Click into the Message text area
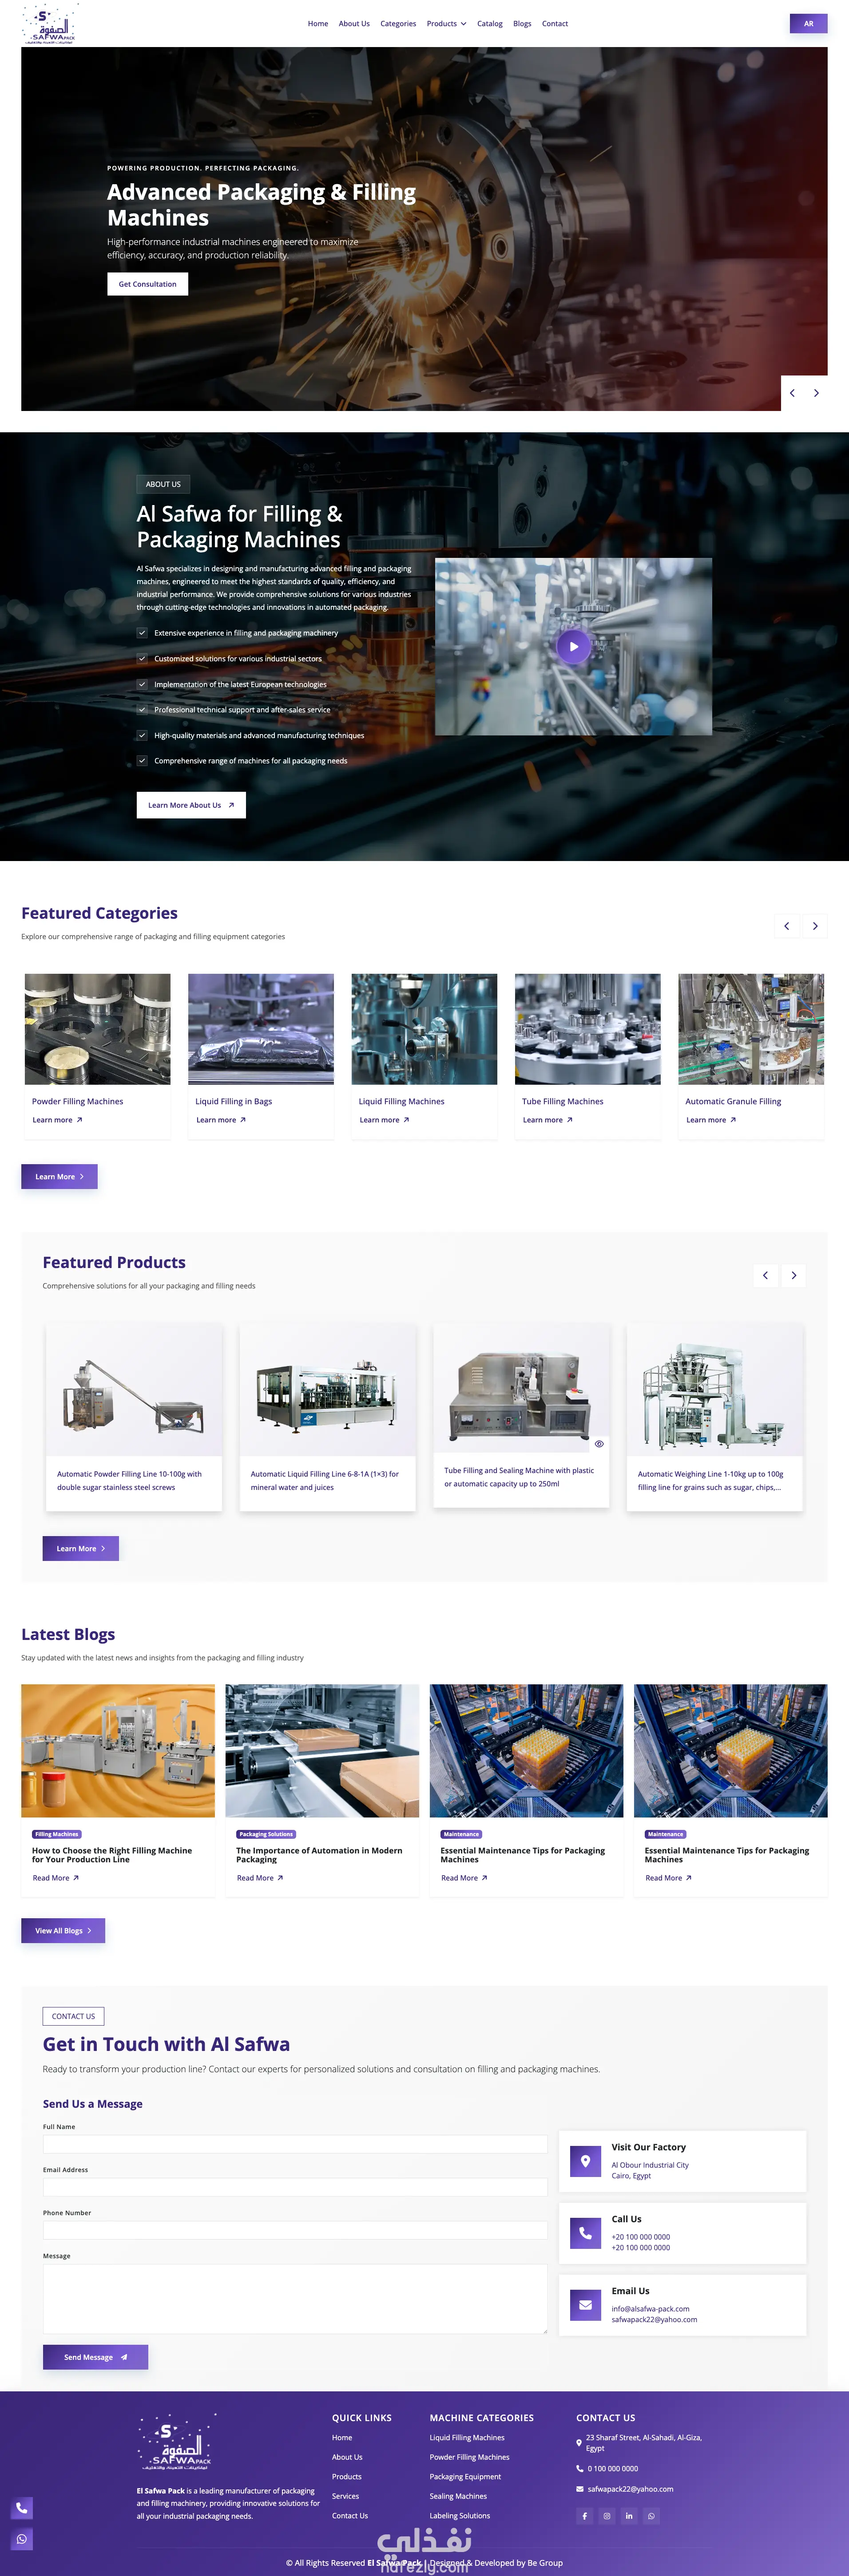Viewport: 849px width, 2576px height. (x=295, y=2299)
